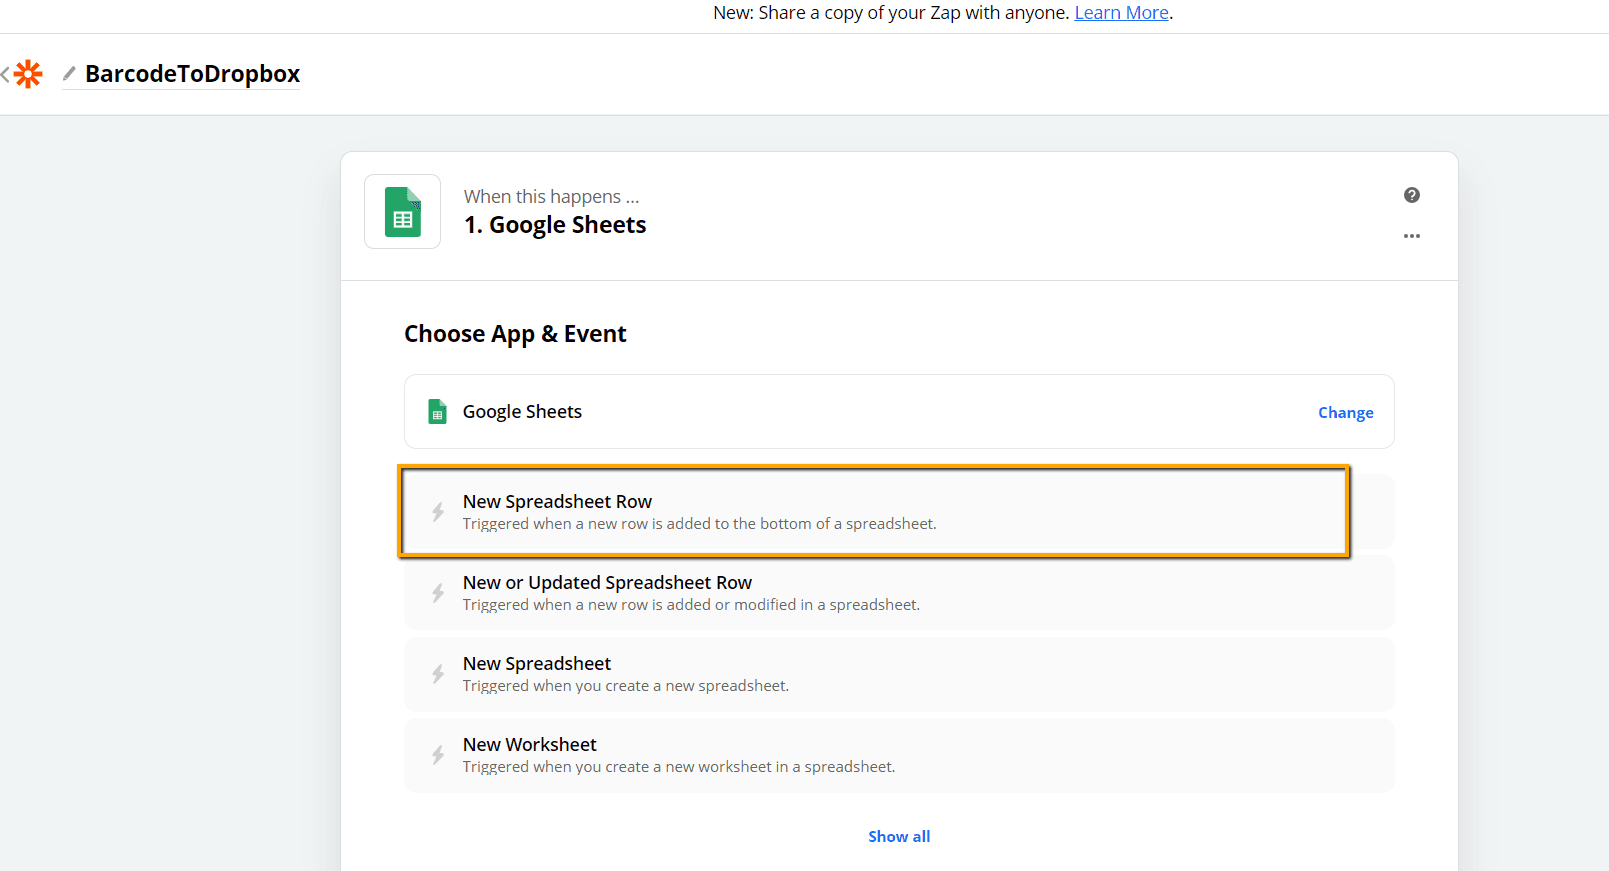Open the three-dot step options menu
Screen dimensions: 1609x871
tap(1411, 236)
